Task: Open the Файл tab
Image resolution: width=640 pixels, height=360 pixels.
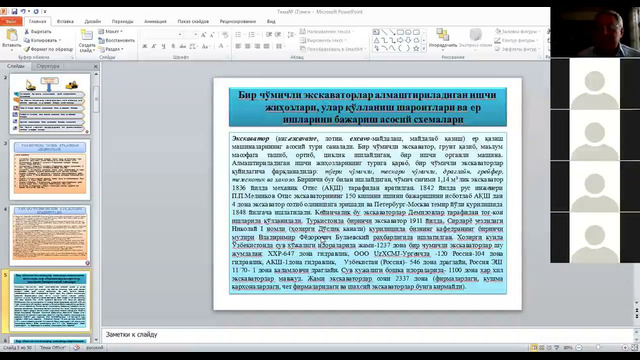Action: [x=10, y=21]
